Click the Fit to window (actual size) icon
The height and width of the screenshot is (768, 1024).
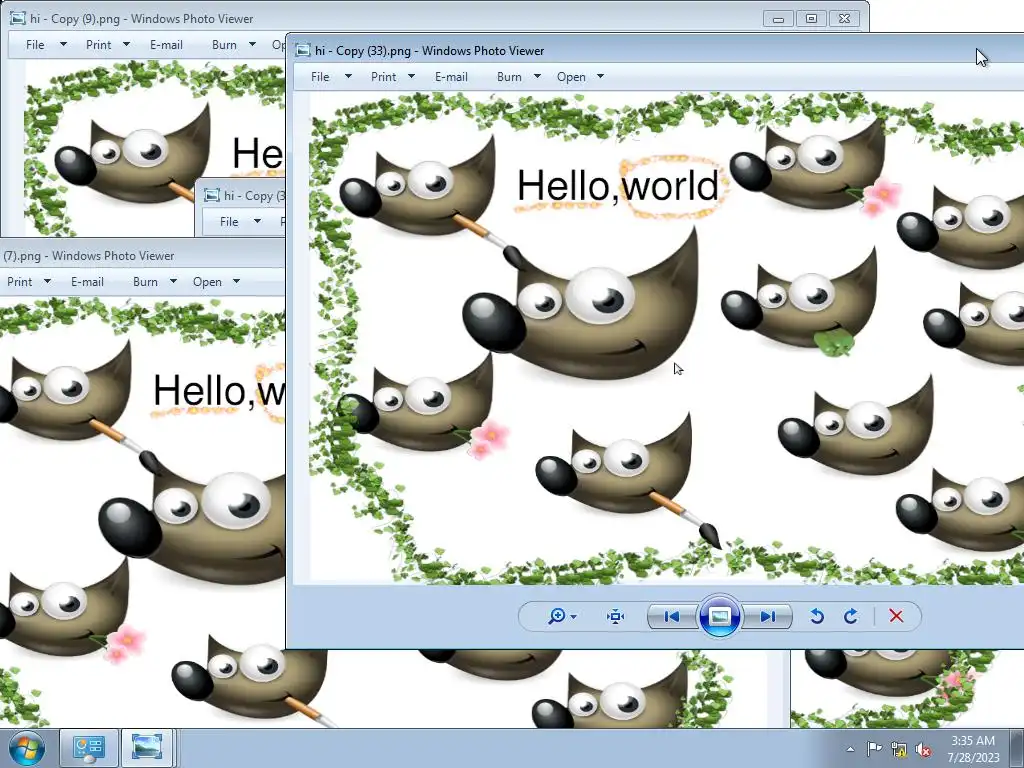point(615,616)
